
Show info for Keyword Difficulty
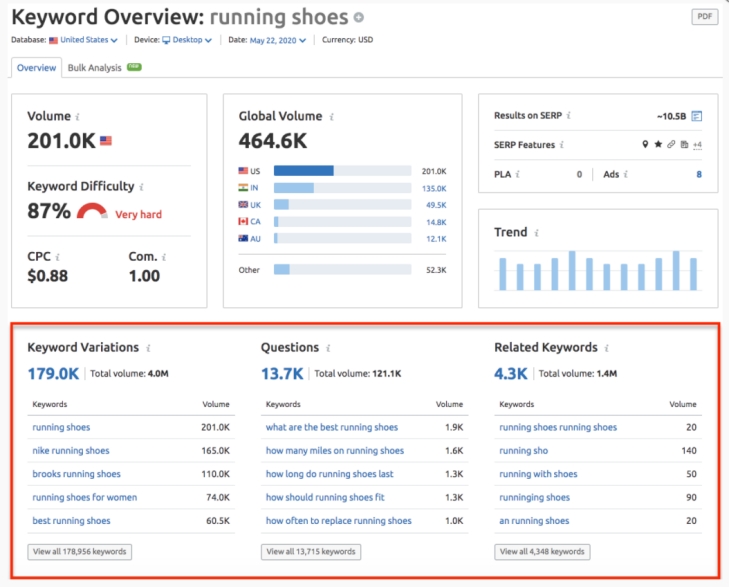pyautogui.click(x=142, y=187)
